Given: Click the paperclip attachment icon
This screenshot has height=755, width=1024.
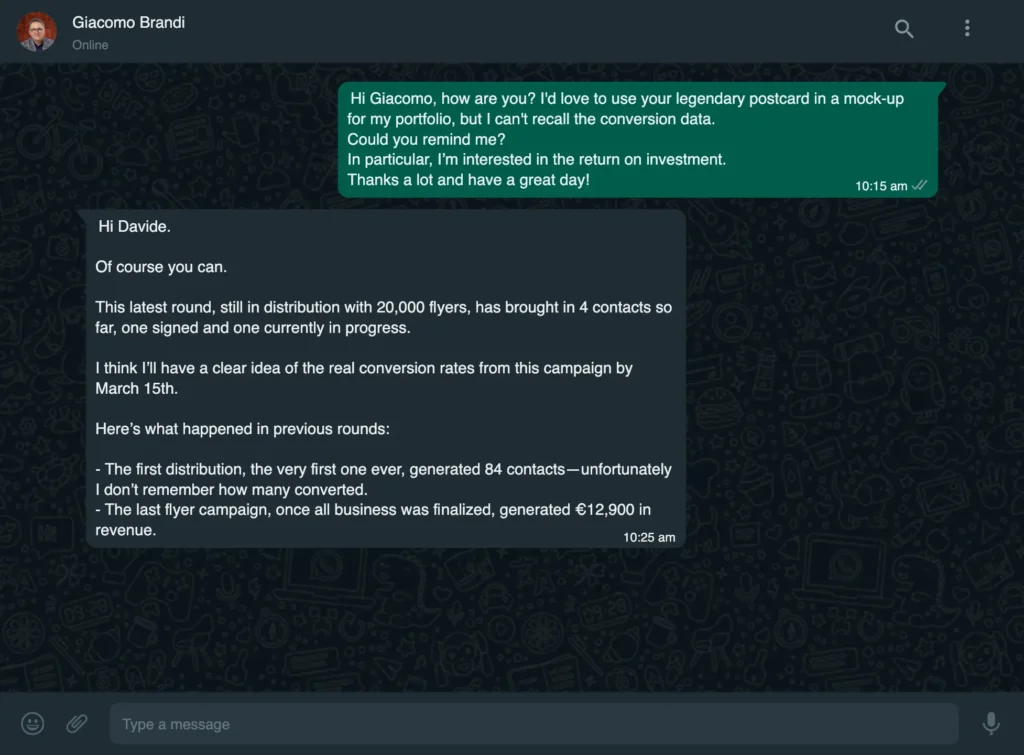Looking at the screenshot, I should [x=77, y=723].
